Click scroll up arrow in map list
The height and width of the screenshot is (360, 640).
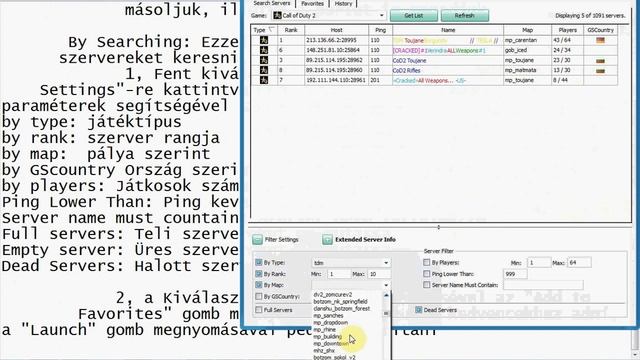(386, 295)
